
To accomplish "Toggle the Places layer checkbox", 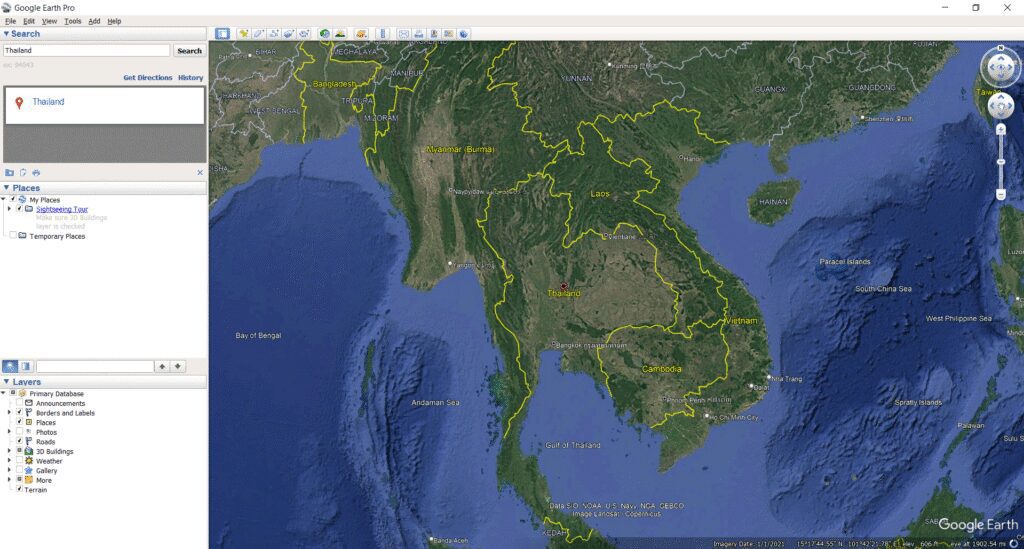I will point(20,422).
